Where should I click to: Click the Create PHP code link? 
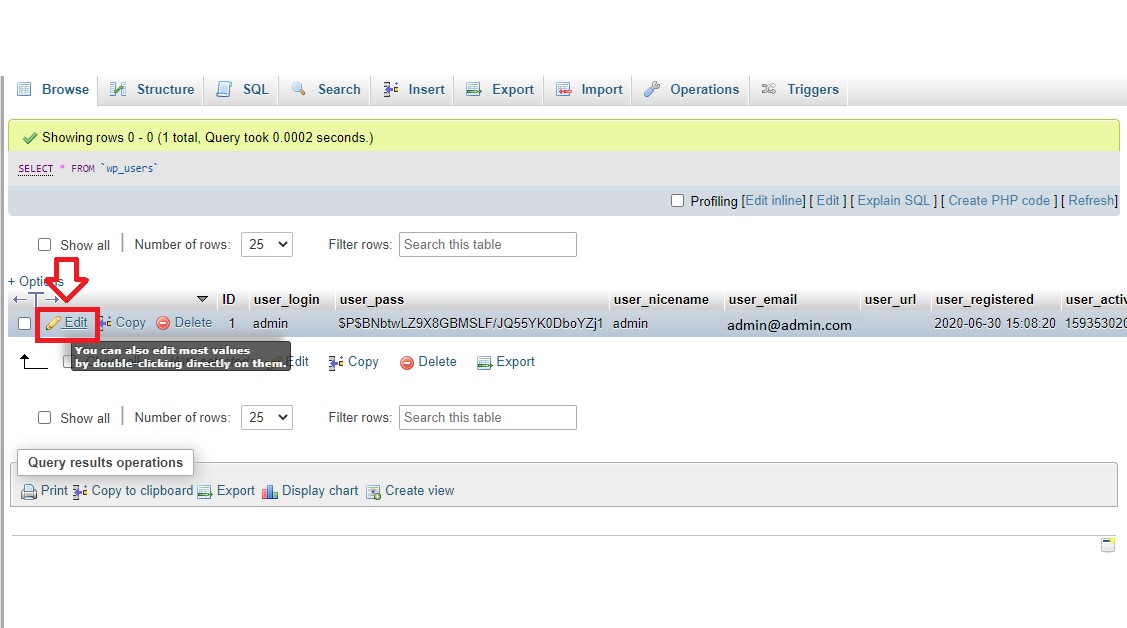coord(999,200)
